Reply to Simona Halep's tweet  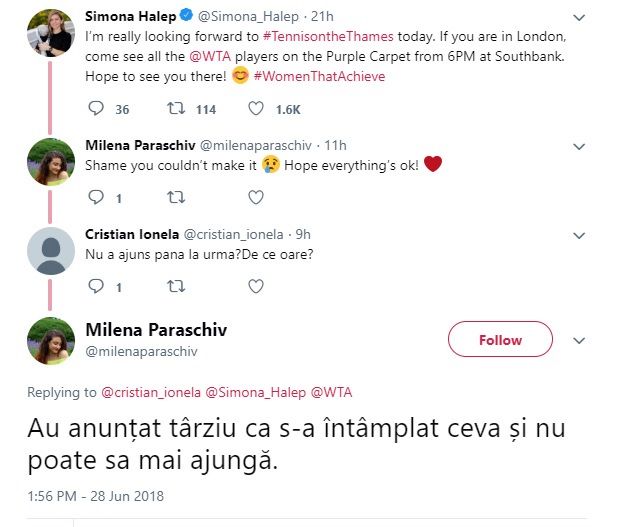point(97,108)
